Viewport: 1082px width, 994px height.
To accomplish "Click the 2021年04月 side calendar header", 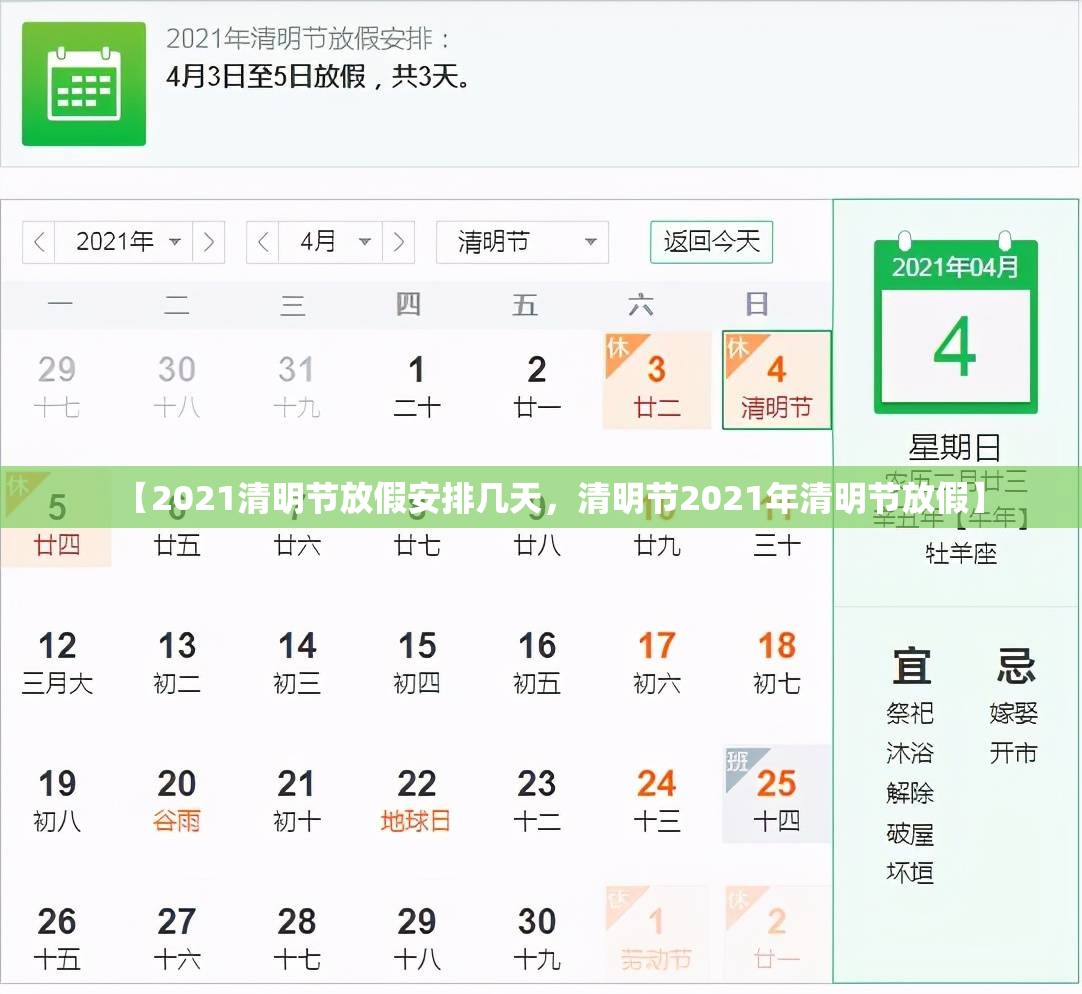I will [x=955, y=266].
